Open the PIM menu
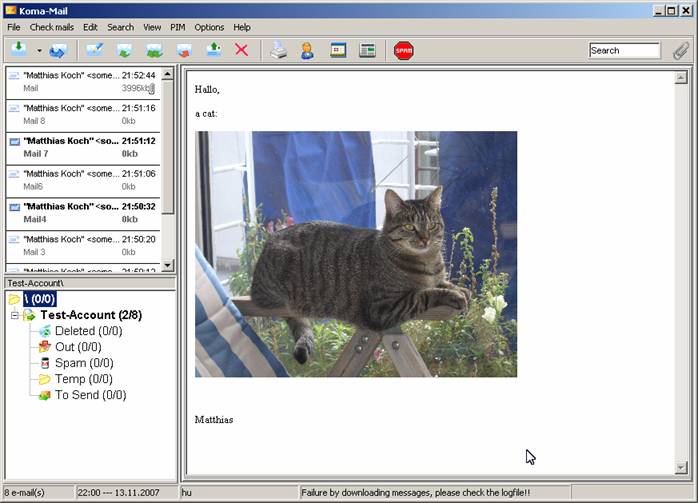 [x=178, y=27]
